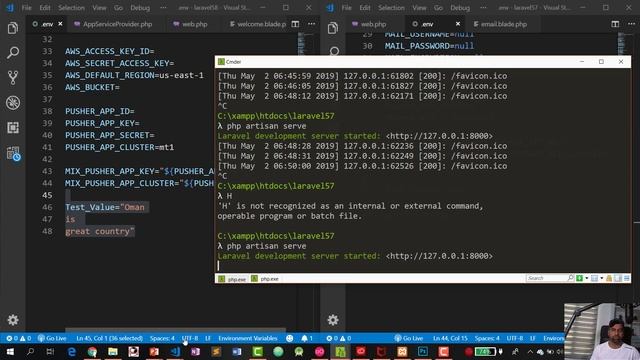Change UTF-8 encoding in left status bar
The width and height of the screenshot is (640, 360).
point(190,338)
